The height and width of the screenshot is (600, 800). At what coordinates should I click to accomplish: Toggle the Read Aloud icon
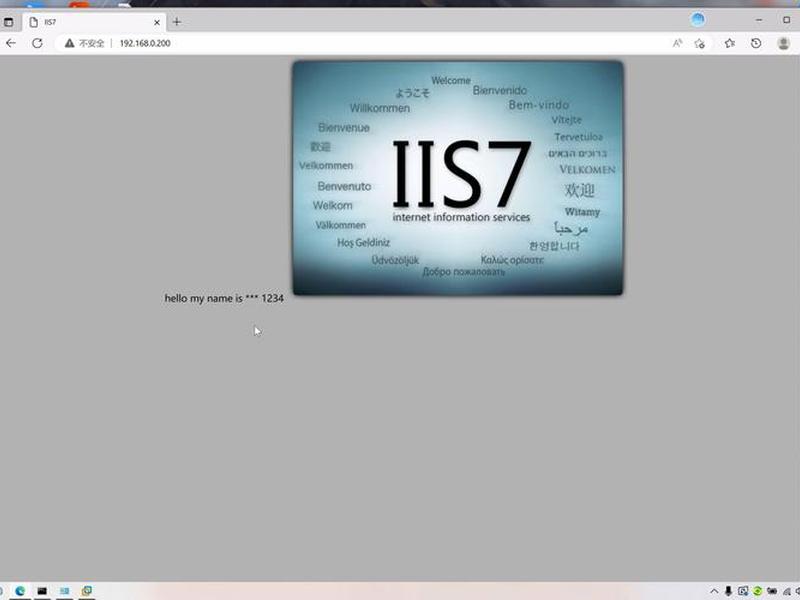[677, 43]
